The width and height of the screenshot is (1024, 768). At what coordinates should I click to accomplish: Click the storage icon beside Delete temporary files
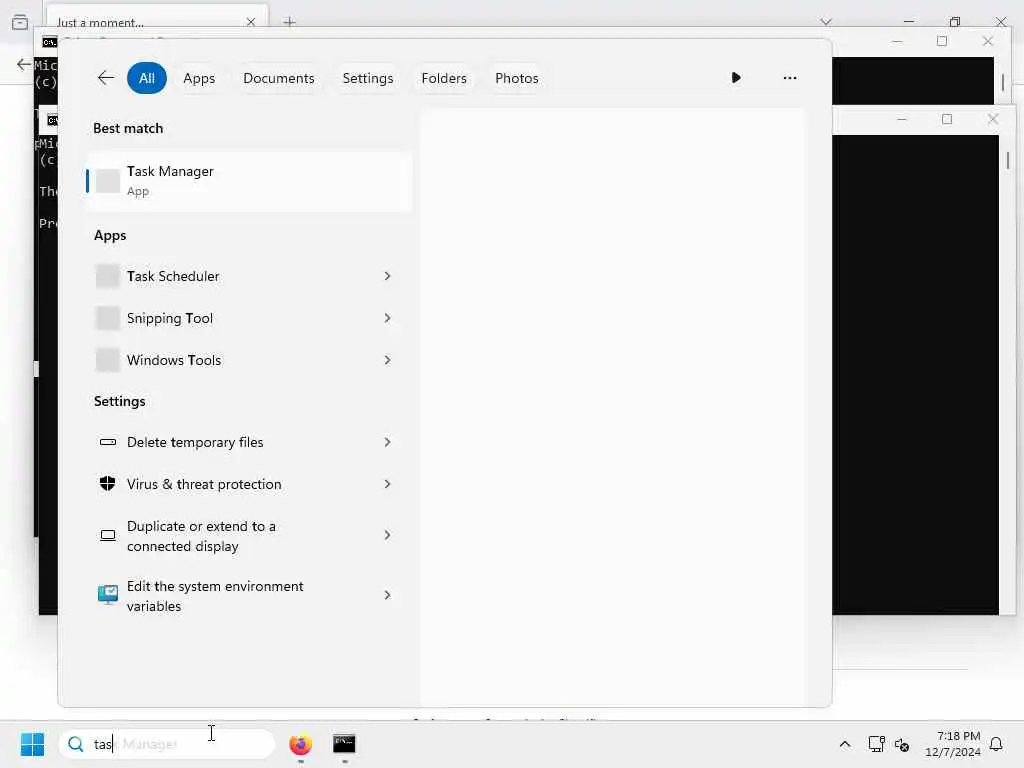coord(108,442)
